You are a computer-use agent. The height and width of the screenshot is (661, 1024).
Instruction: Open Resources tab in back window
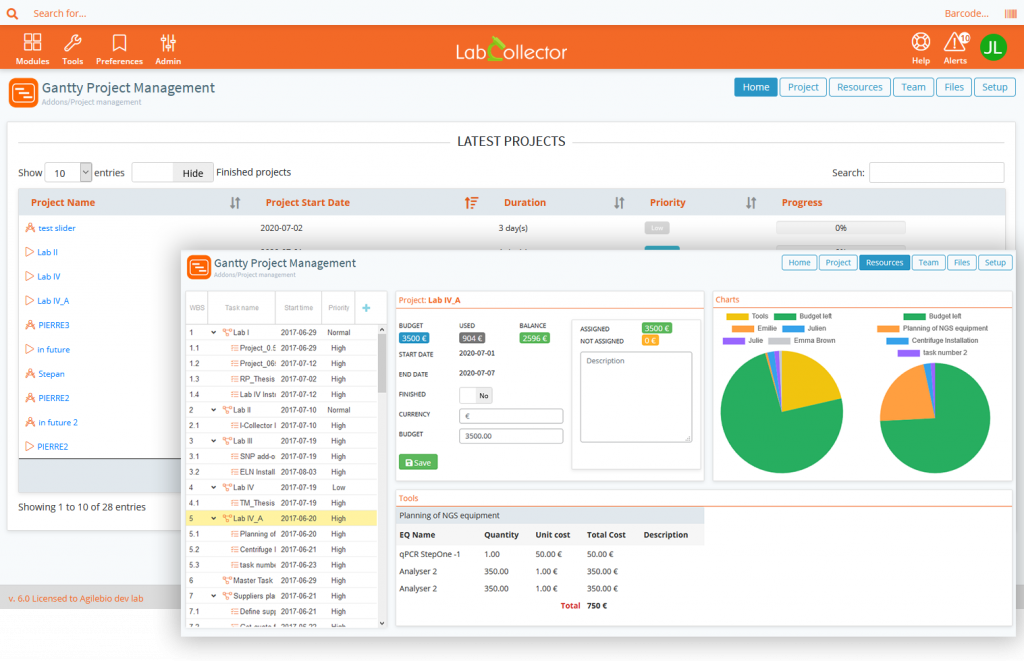tap(859, 87)
